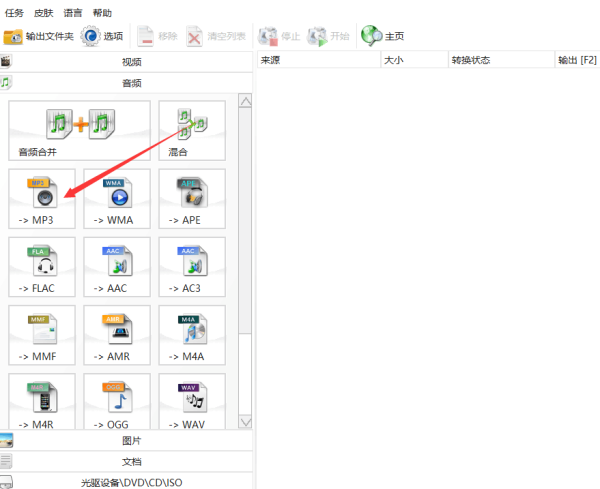This screenshot has width=600, height=489.
Task: Select the -> MP3 conversion format
Action: 42,199
